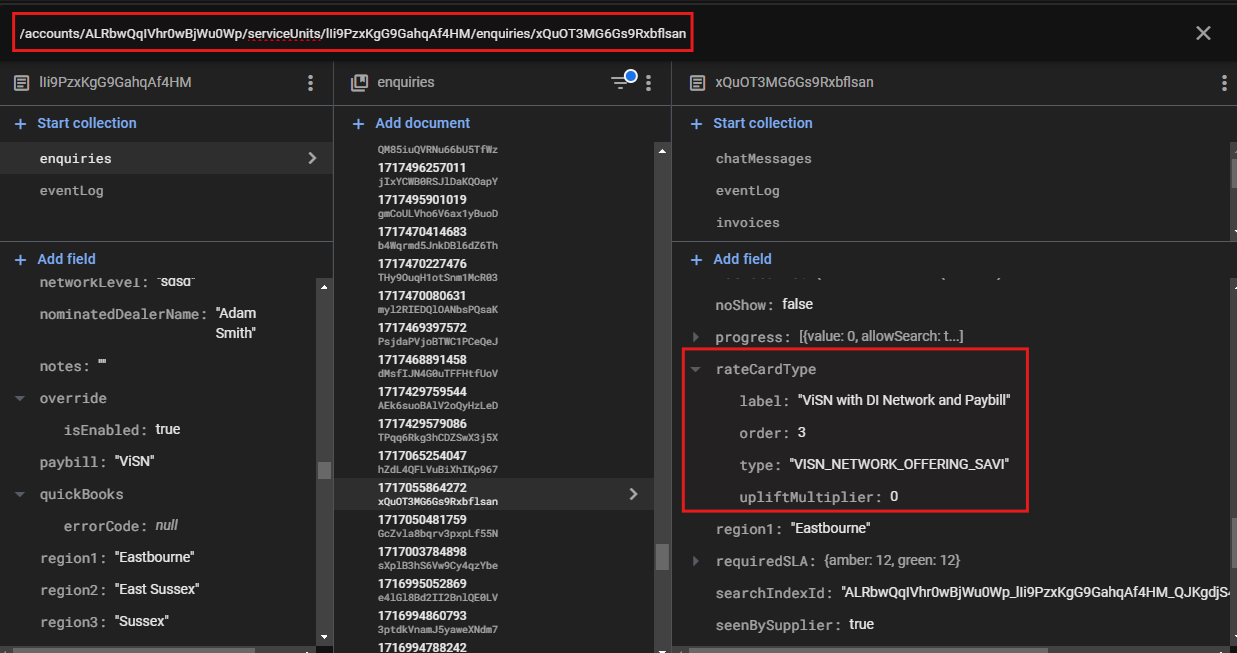Open the filter icon for enquiries list

click(623, 81)
